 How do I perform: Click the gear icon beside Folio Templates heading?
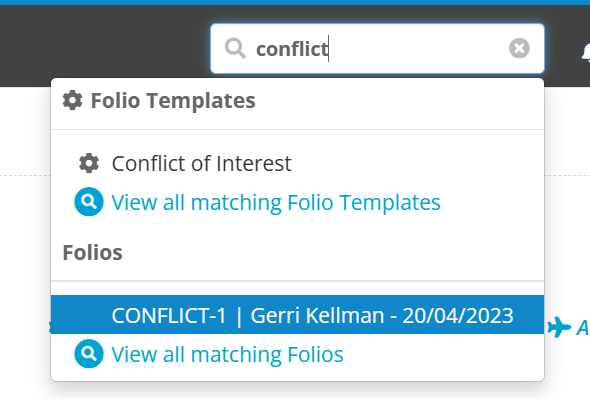(x=72, y=101)
